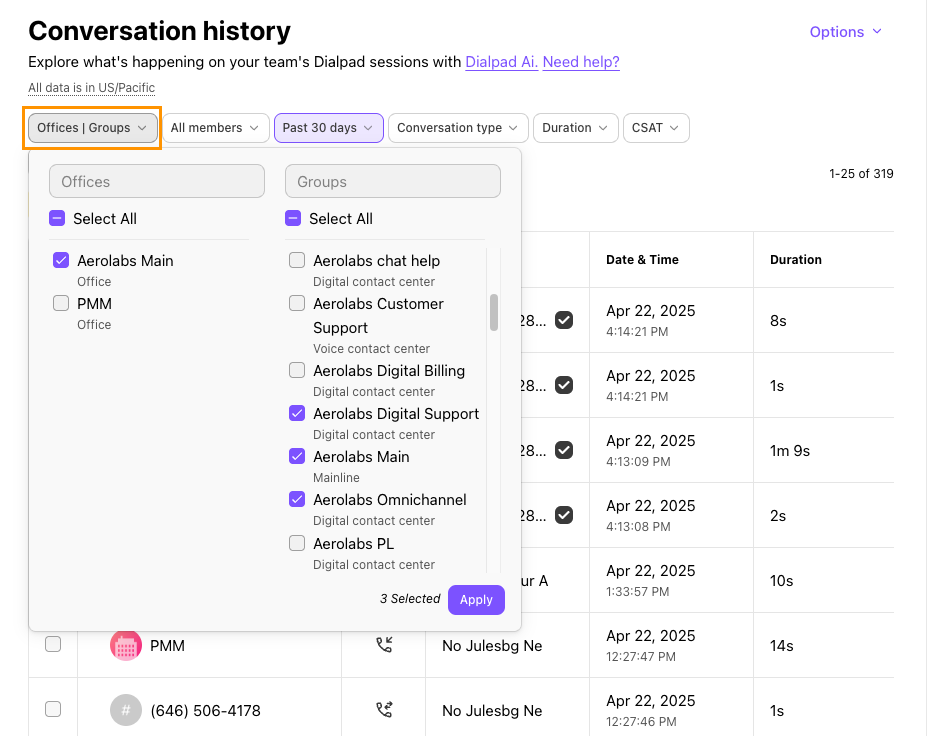This screenshot has height=736, width=927.
Task: Click the Groups list scrollbar thumb
Action: tap(494, 313)
